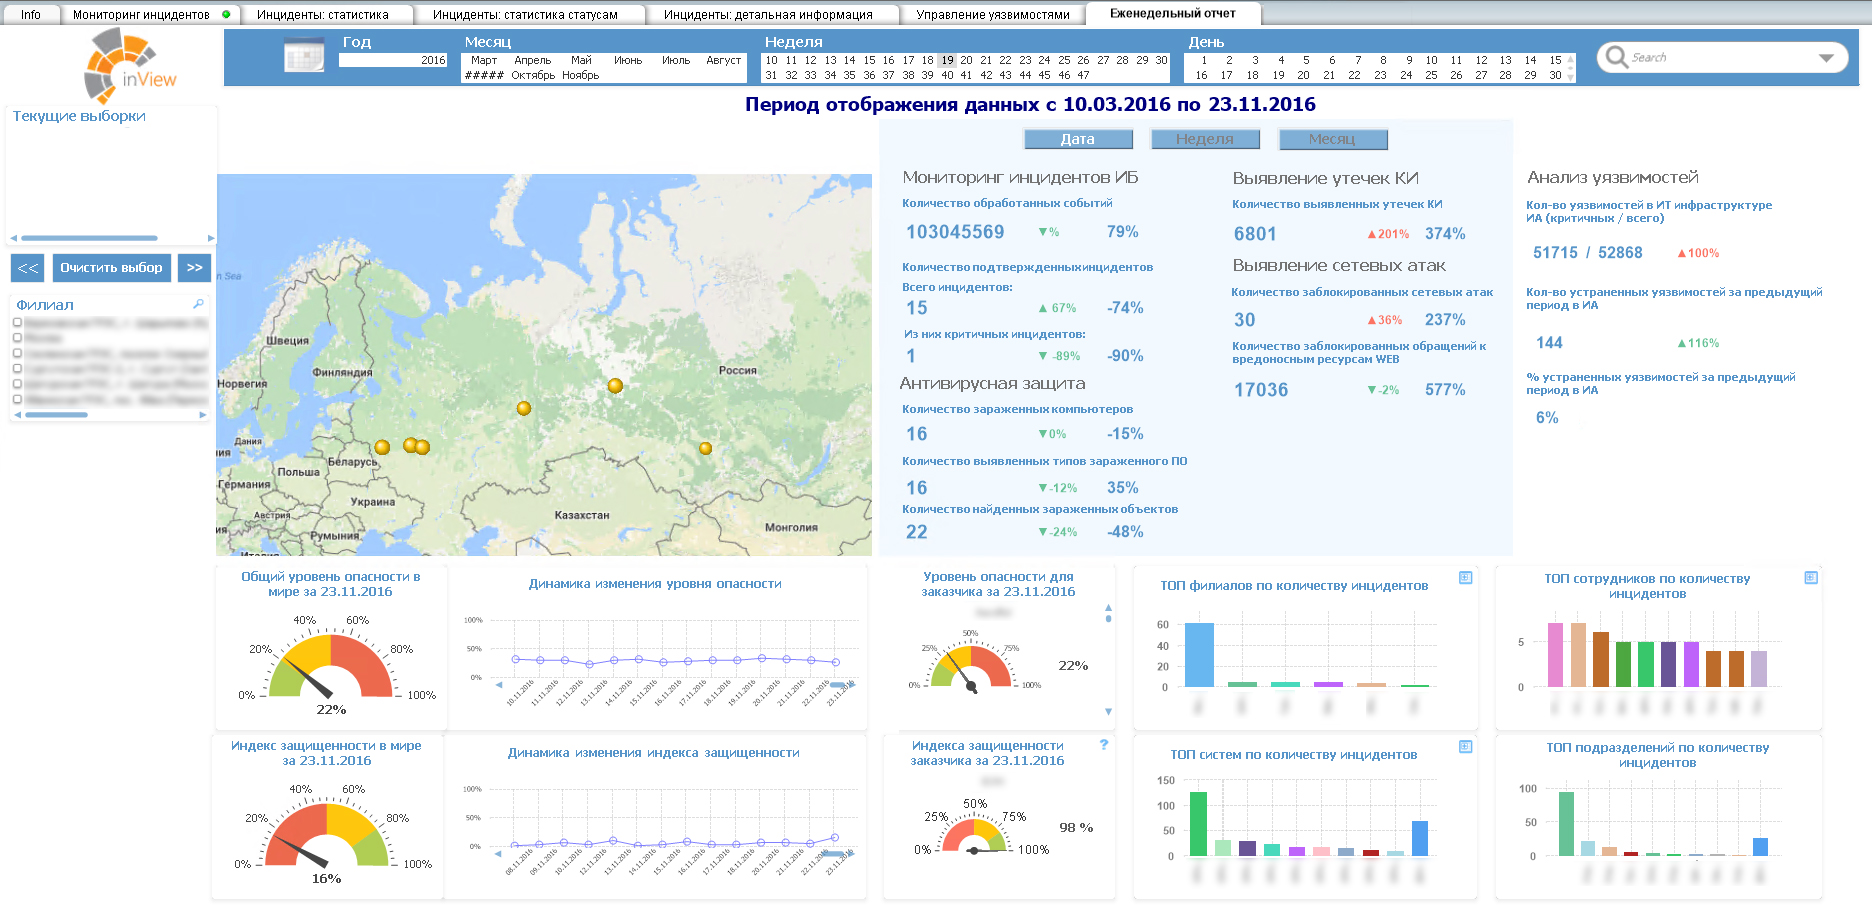Switch aggregation to Месяц
The width and height of the screenshot is (1872, 907).
pos(1332,139)
